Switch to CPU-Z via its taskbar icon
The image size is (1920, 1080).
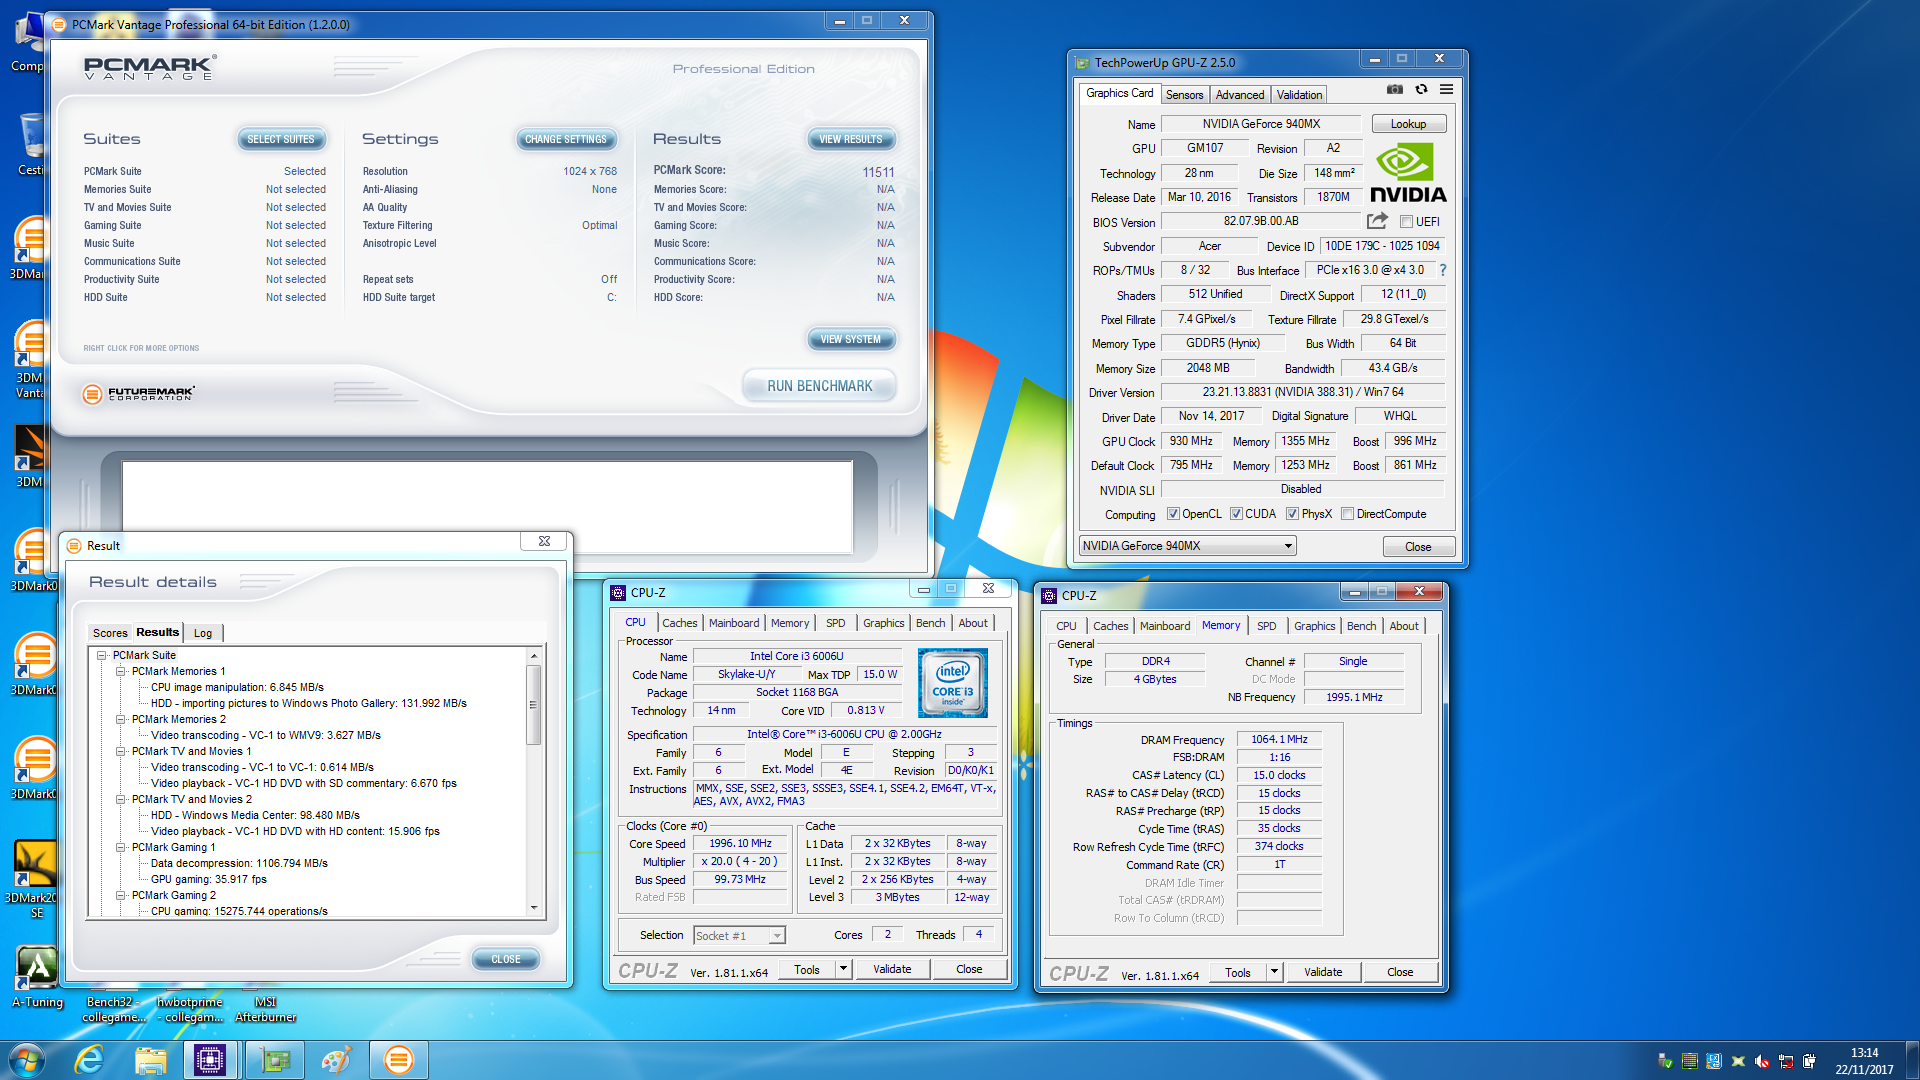click(x=210, y=1060)
